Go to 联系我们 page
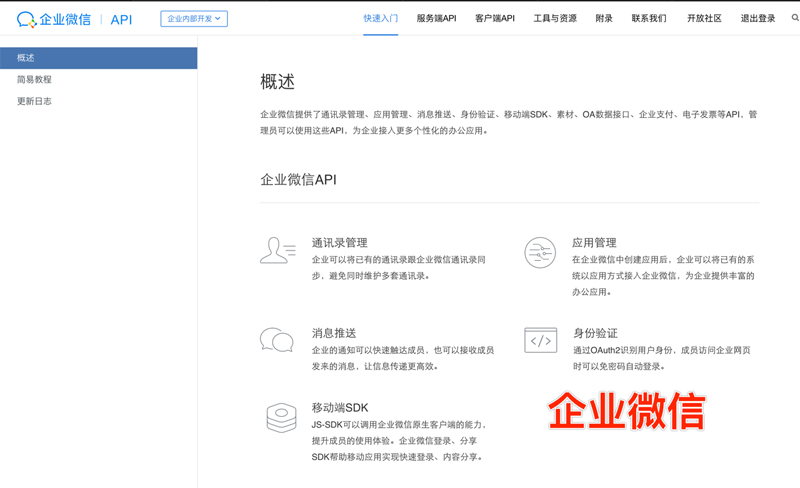800x488 pixels. click(649, 18)
